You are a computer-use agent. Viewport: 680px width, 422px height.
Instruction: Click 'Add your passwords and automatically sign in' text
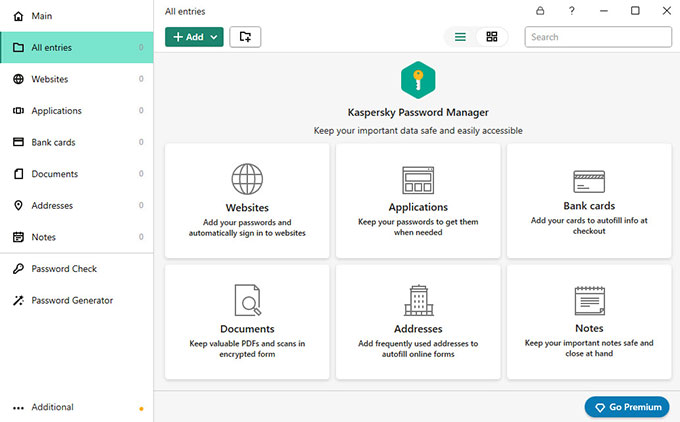pyautogui.click(x=247, y=228)
